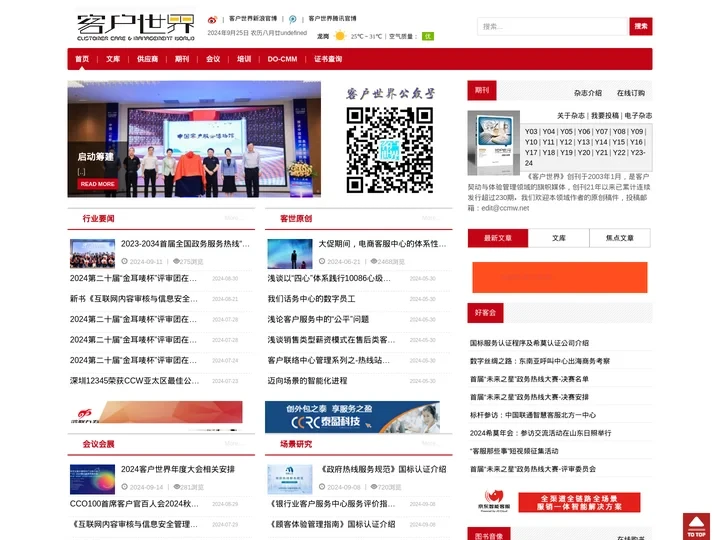Open article 新书《互联网内容审核与信息安全
Viewport: 720px width, 540px height.
134,299
